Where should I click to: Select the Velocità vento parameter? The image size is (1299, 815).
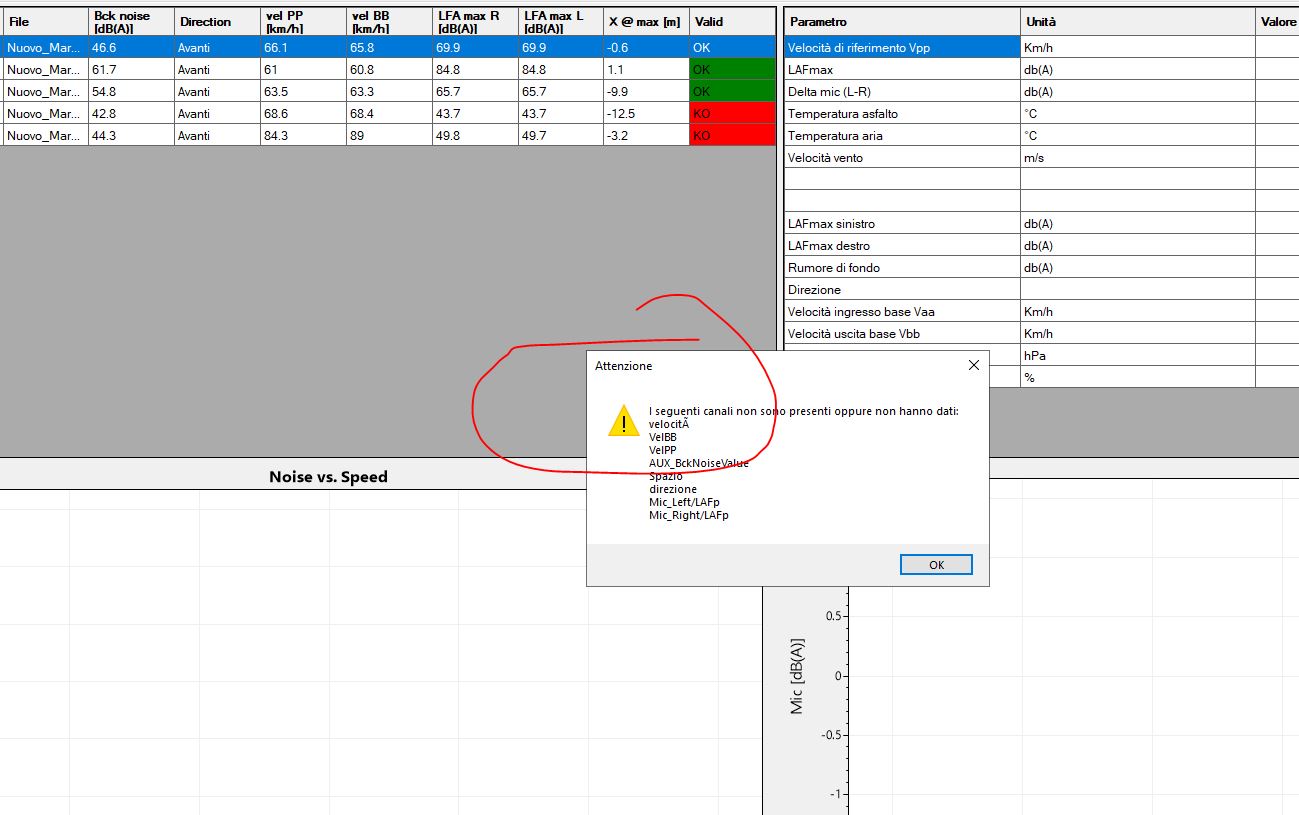[x=900, y=158]
